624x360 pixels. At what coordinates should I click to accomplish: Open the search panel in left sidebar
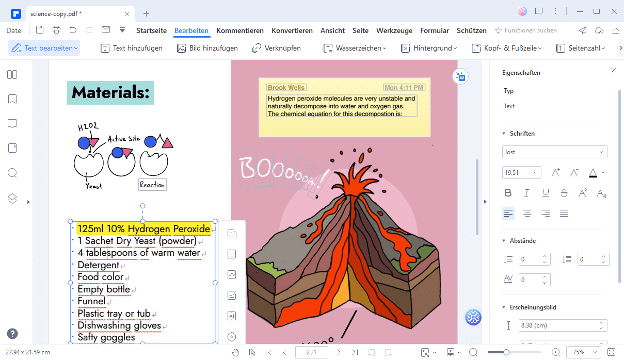12,173
